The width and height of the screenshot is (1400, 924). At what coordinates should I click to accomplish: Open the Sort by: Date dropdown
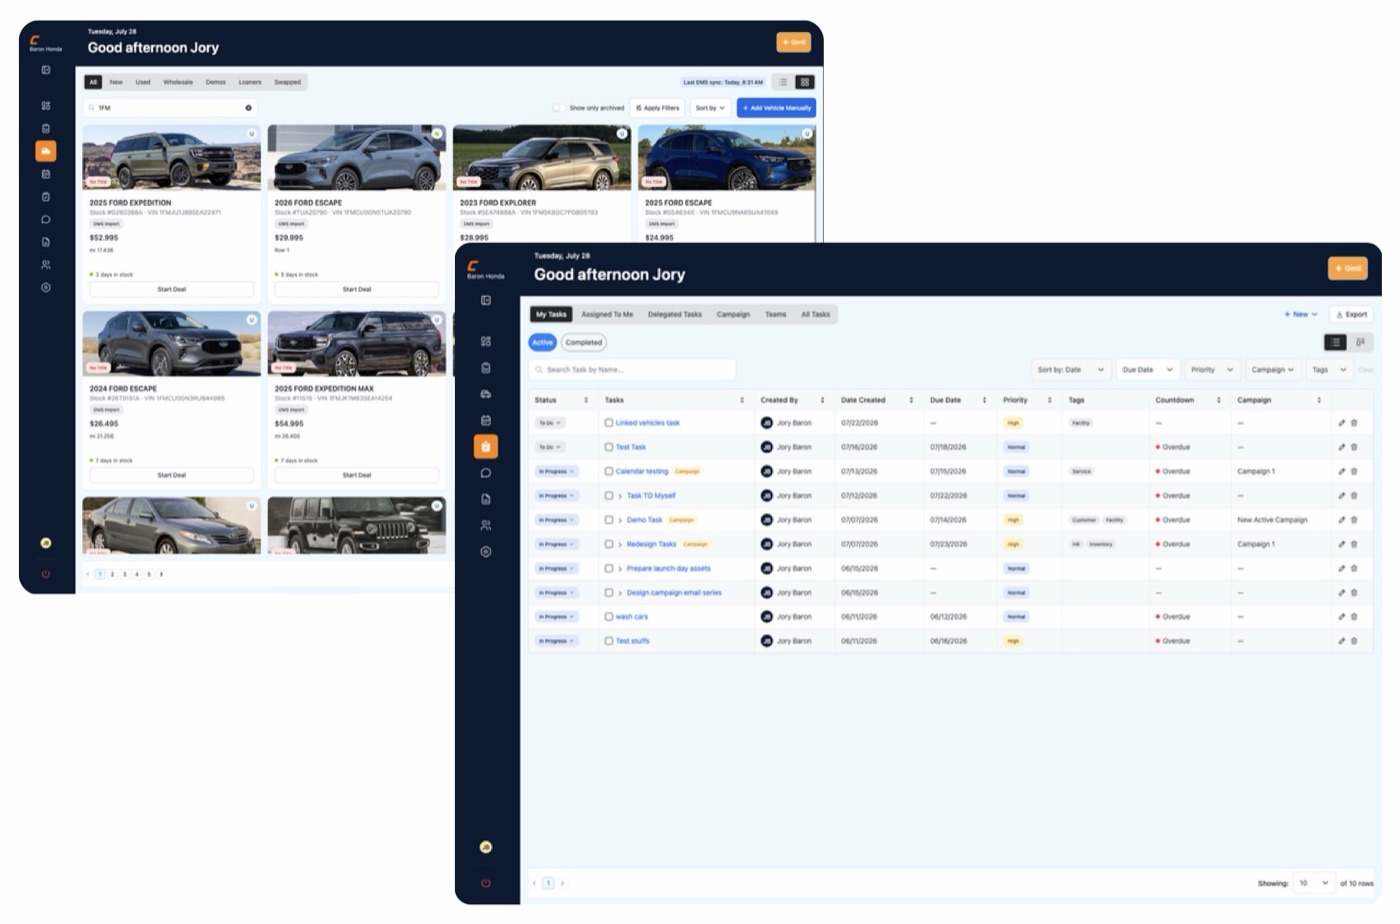(1070, 370)
